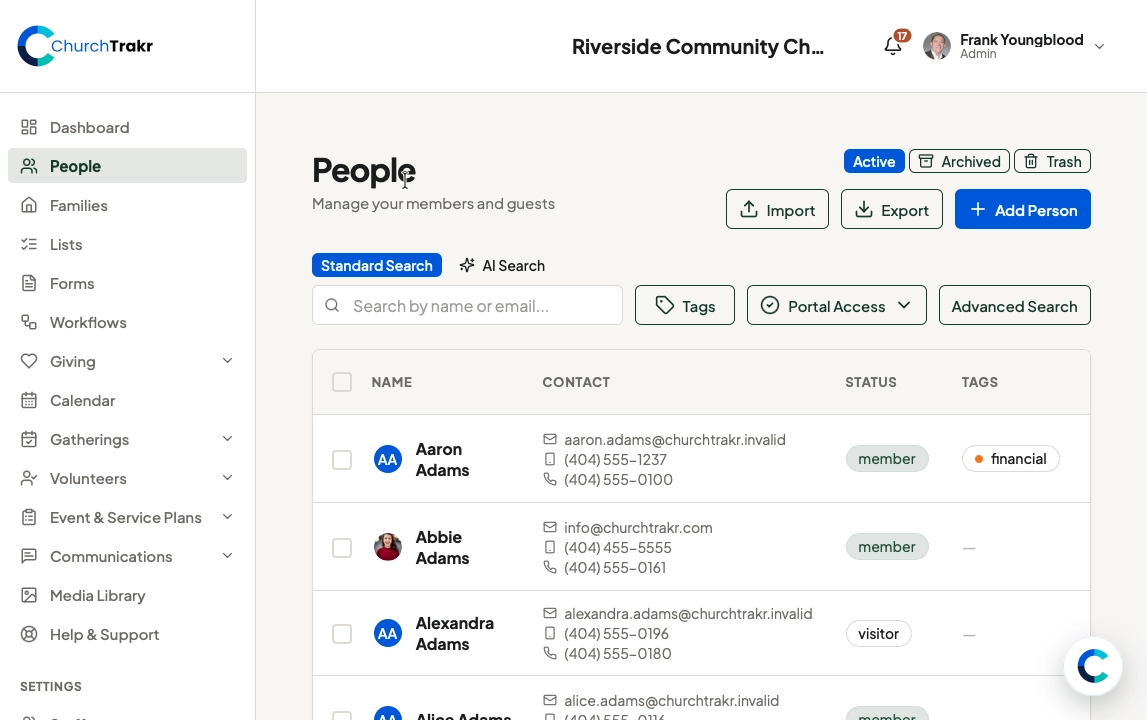
Task: Open the floating ChurchTrakr chat widget
Action: pyautogui.click(x=1093, y=666)
